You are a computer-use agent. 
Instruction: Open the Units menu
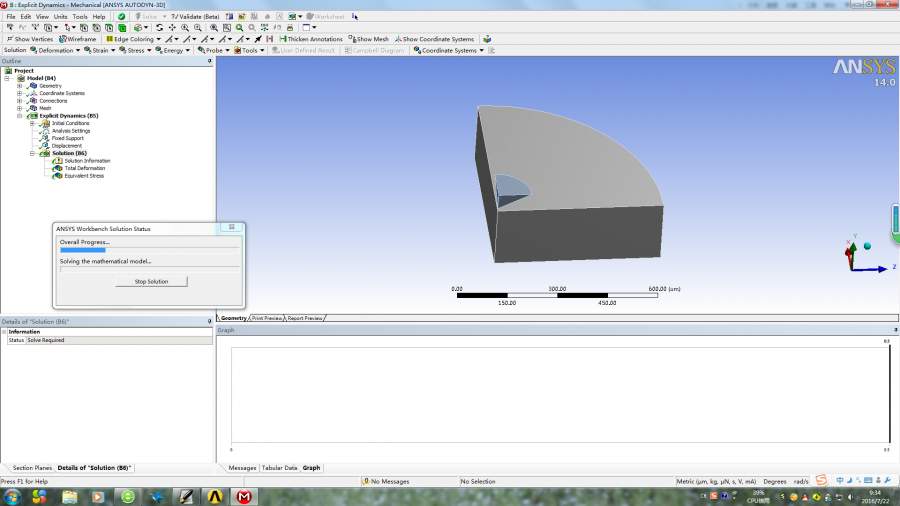pos(61,17)
